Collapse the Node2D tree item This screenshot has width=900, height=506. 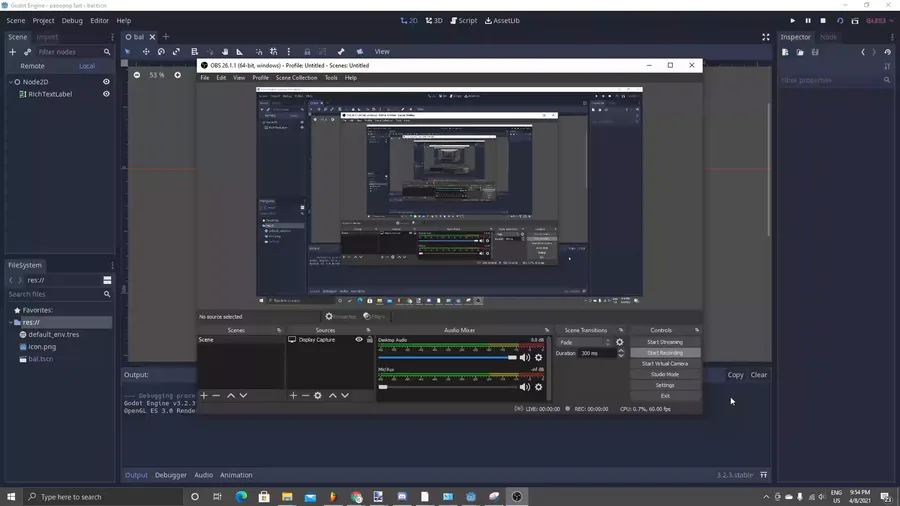pyautogui.click(x=11, y=82)
